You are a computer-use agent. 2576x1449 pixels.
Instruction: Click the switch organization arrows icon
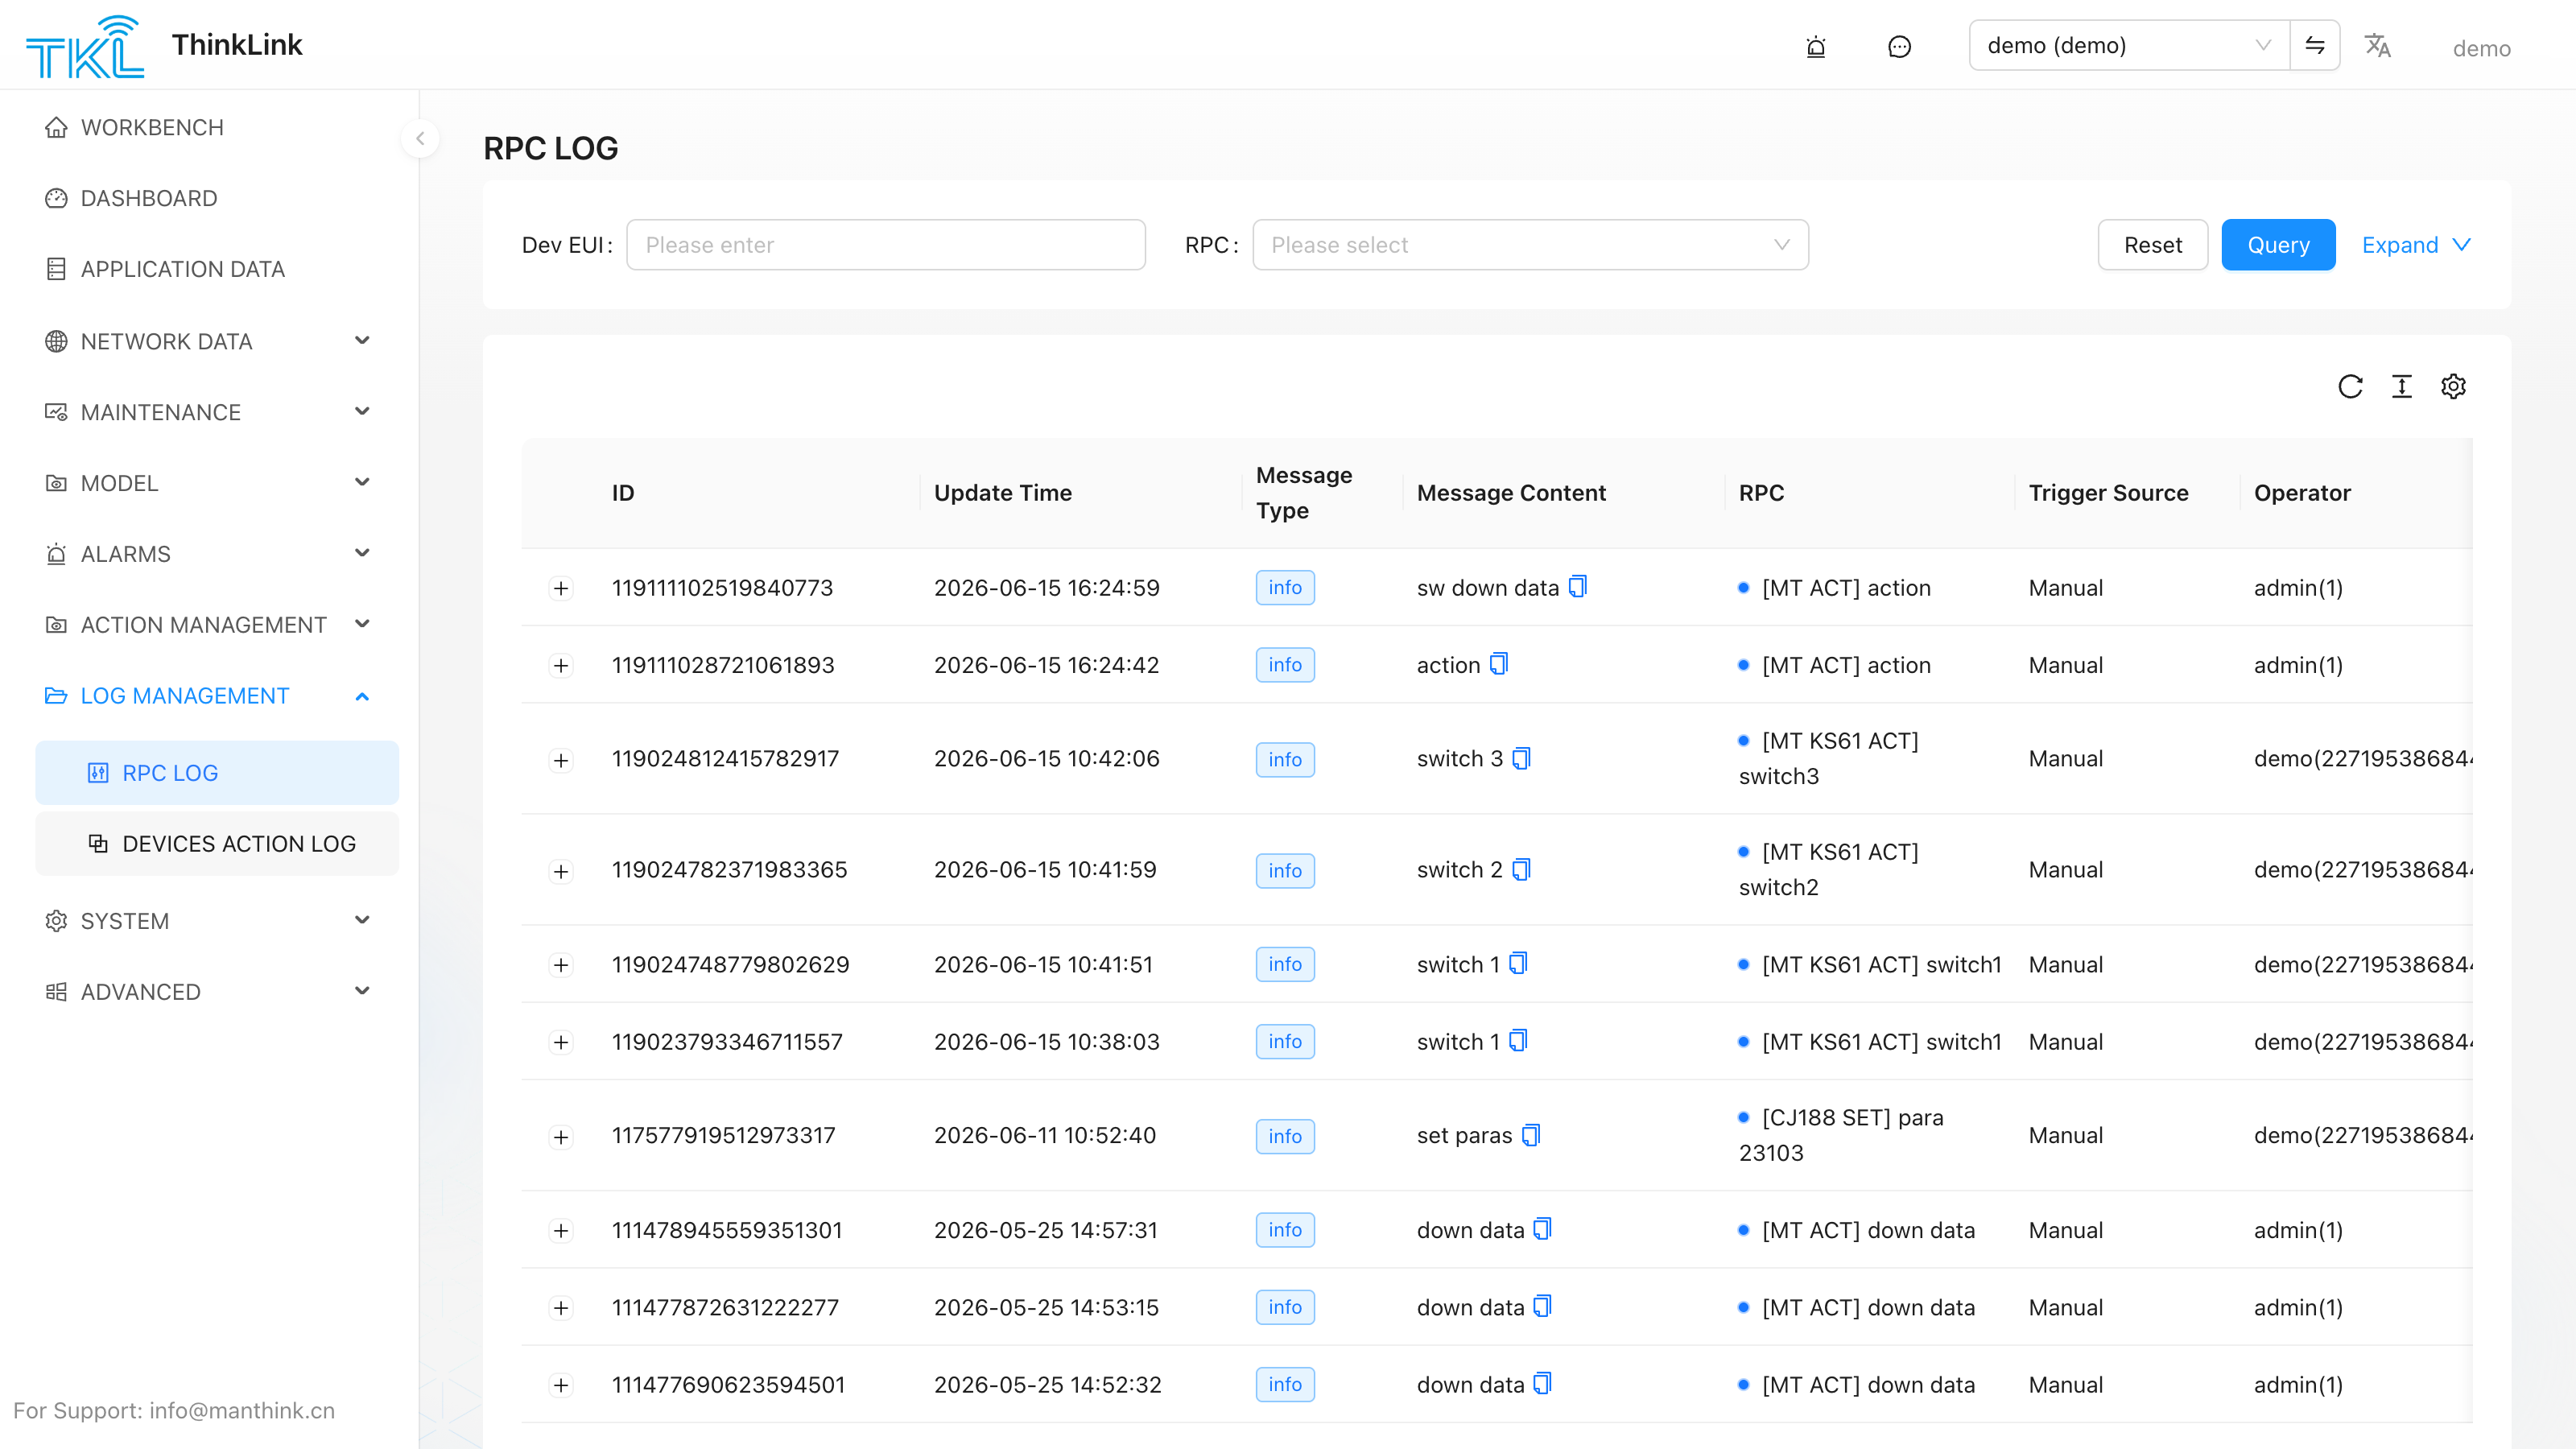pyautogui.click(x=2315, y=45)
